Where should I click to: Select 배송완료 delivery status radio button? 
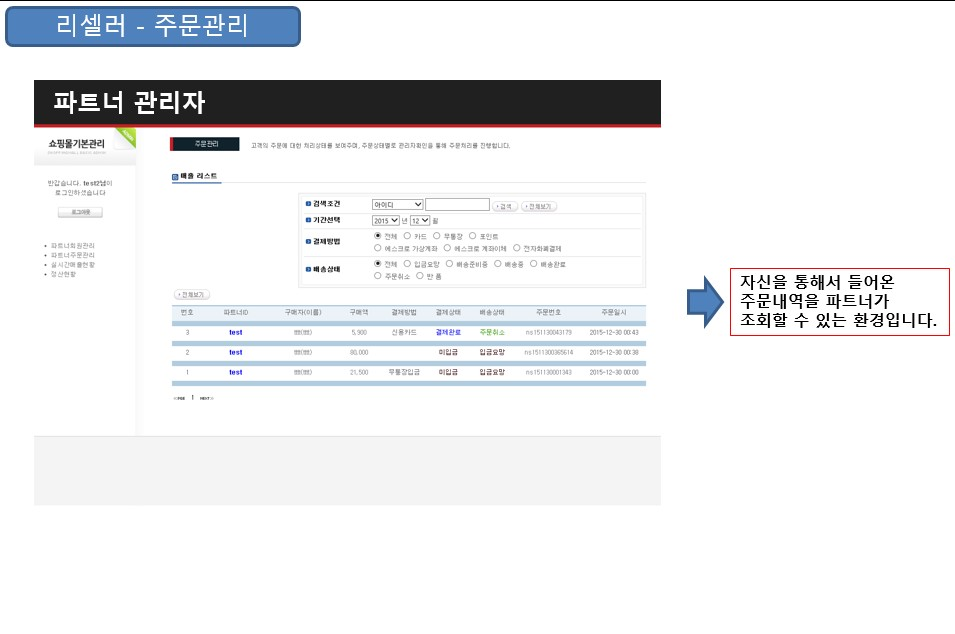coord(533,264)
